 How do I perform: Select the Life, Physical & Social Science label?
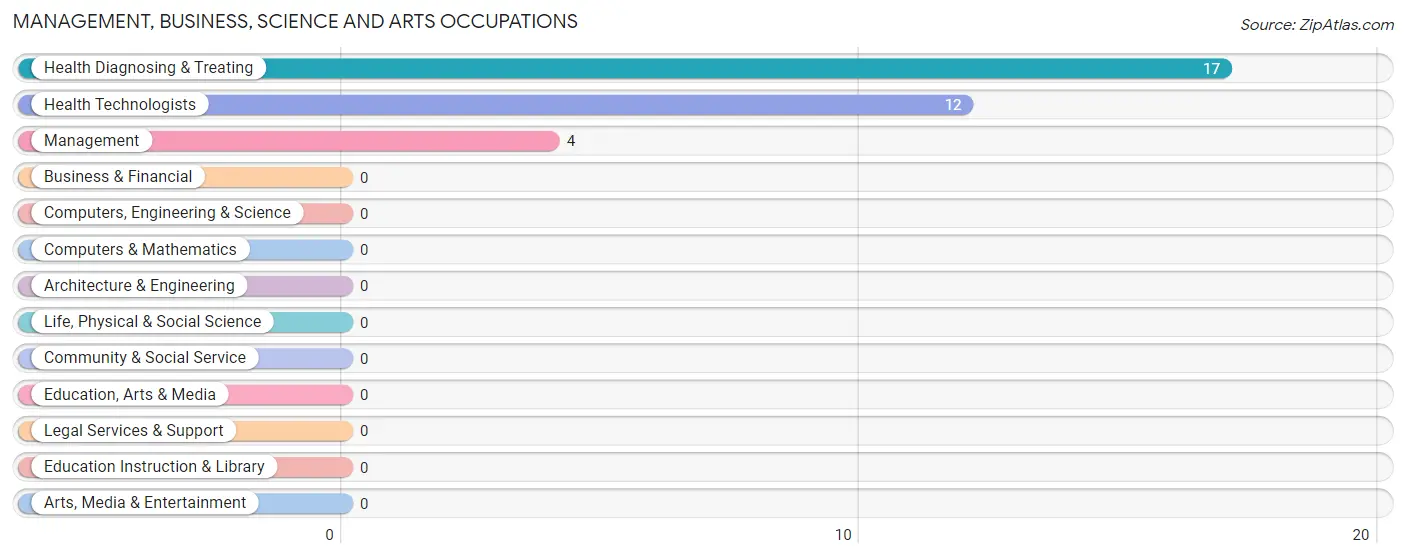pyautogui.click(x=152, y=321)
